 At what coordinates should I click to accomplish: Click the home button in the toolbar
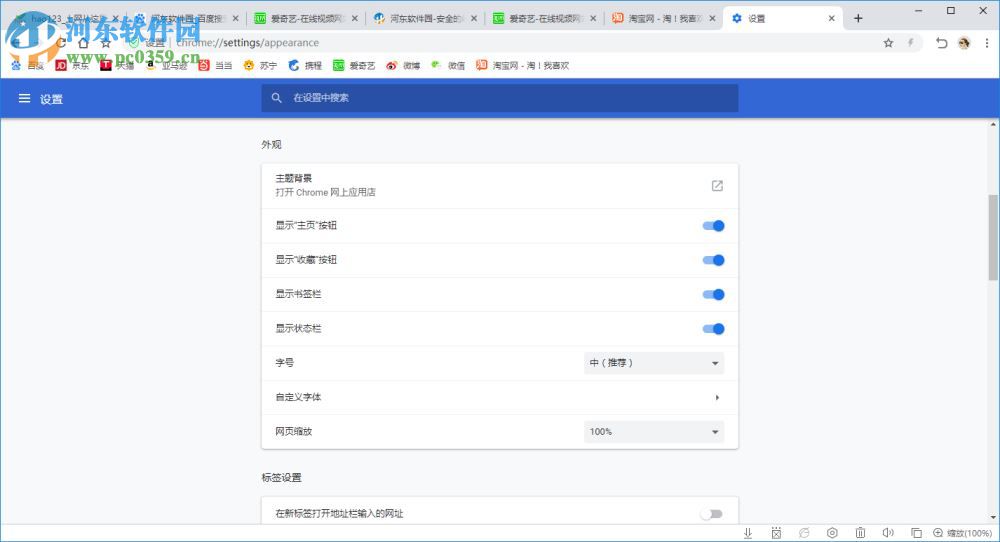coord(83,43)
